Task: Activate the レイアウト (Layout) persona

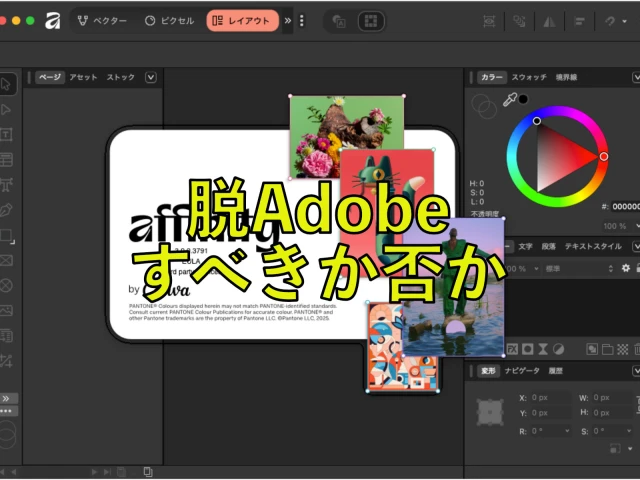Action: click(242, 20)
